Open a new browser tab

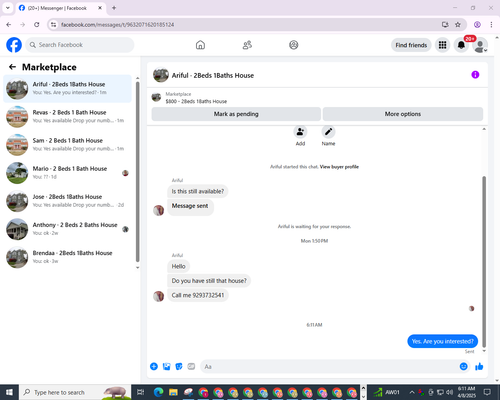(114, 8)
